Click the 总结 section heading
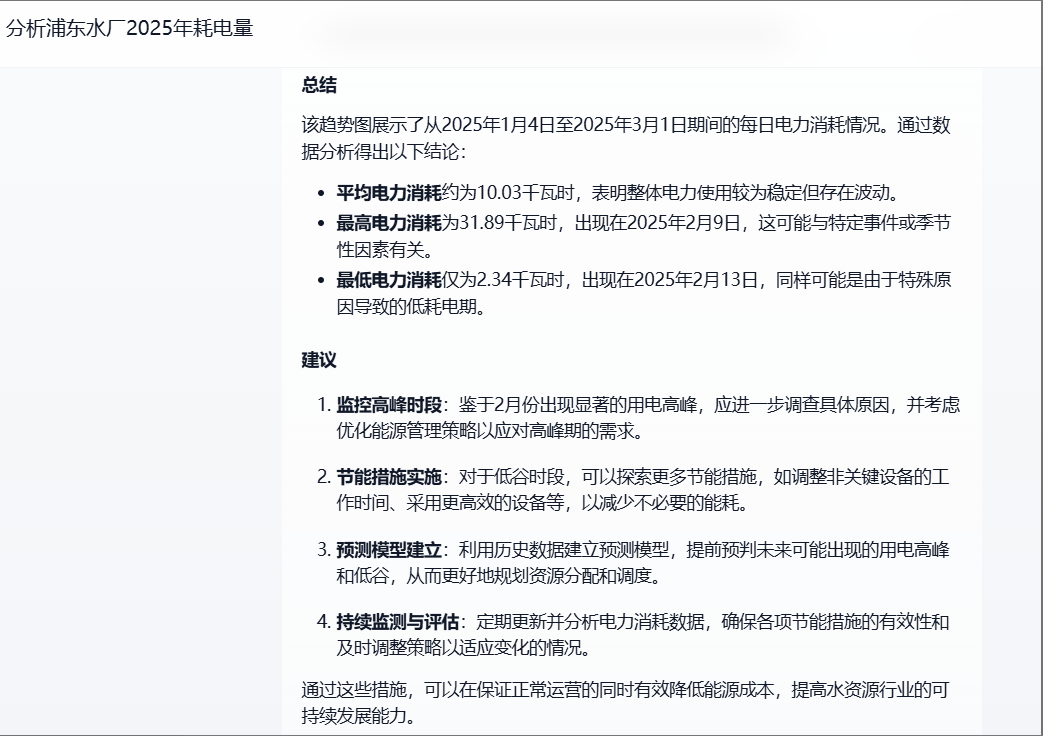The image size is (1043, 736). [x=319, y=86]
